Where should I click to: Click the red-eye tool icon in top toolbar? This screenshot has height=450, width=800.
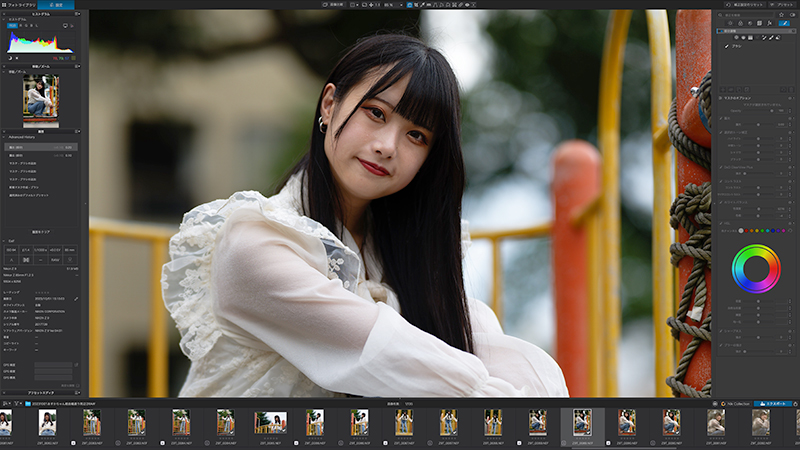click(x=466, y=5)
